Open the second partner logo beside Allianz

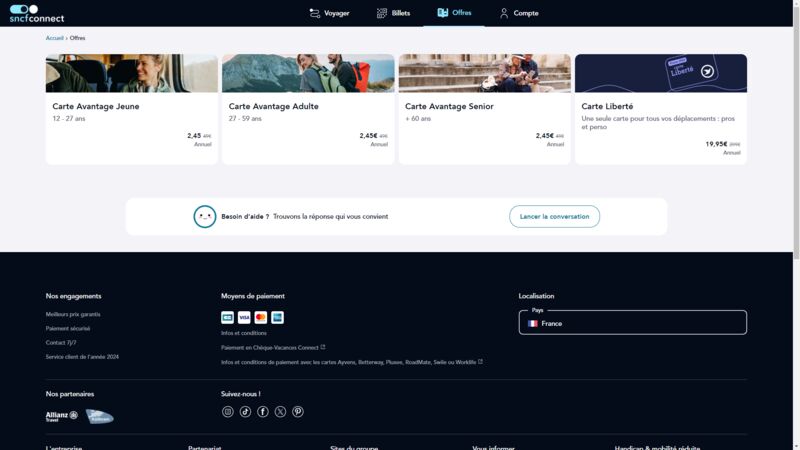[99, 416]
